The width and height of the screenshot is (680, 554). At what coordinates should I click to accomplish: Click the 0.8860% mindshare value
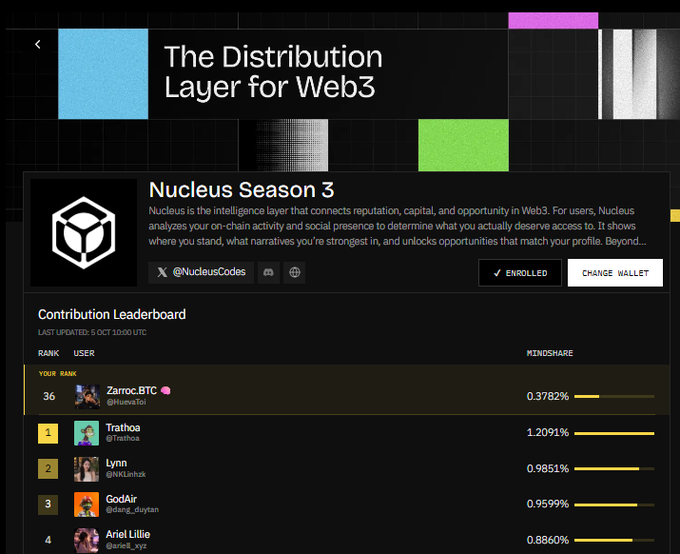click(x=547, y=540)
